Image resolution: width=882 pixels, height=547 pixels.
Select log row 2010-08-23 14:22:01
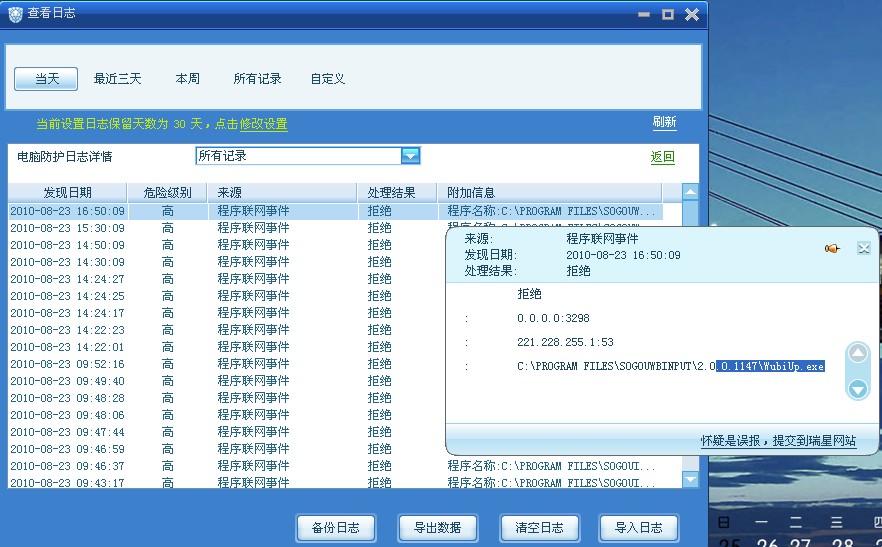[x=226, y=347]
